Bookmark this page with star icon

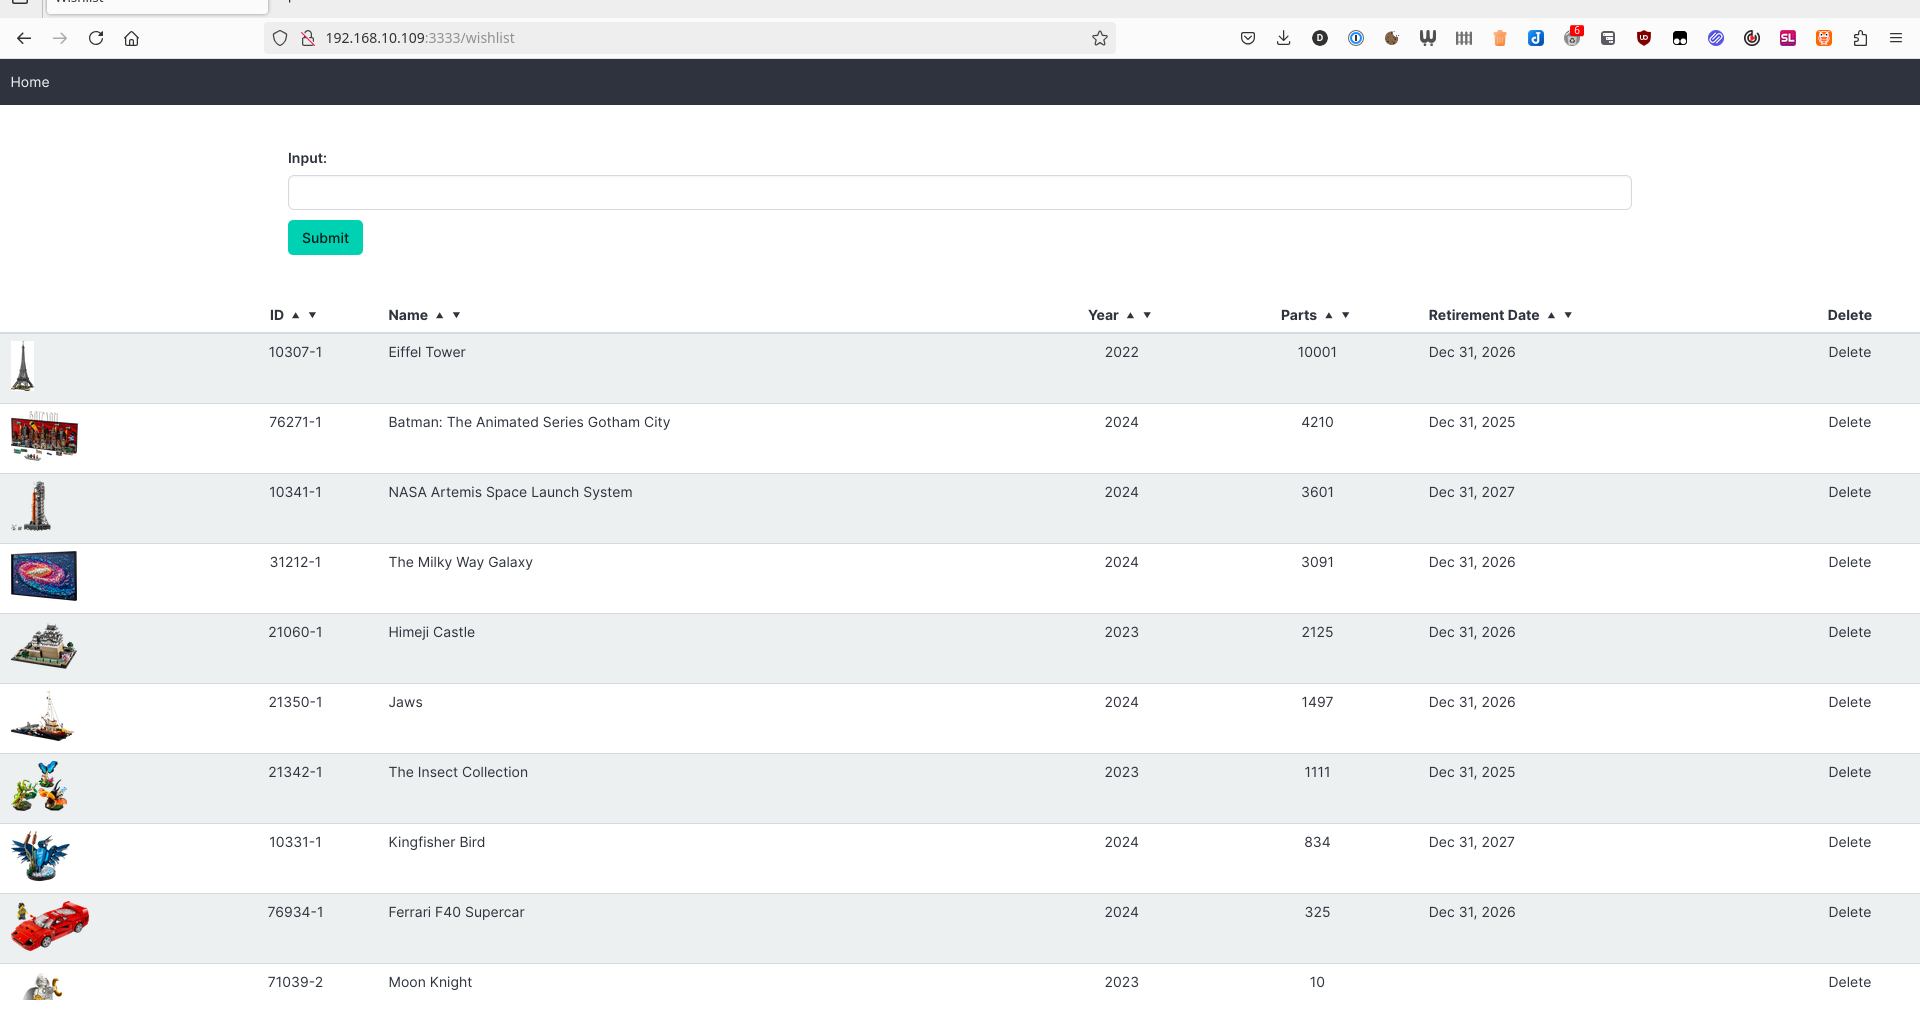tap(1100, 38)
